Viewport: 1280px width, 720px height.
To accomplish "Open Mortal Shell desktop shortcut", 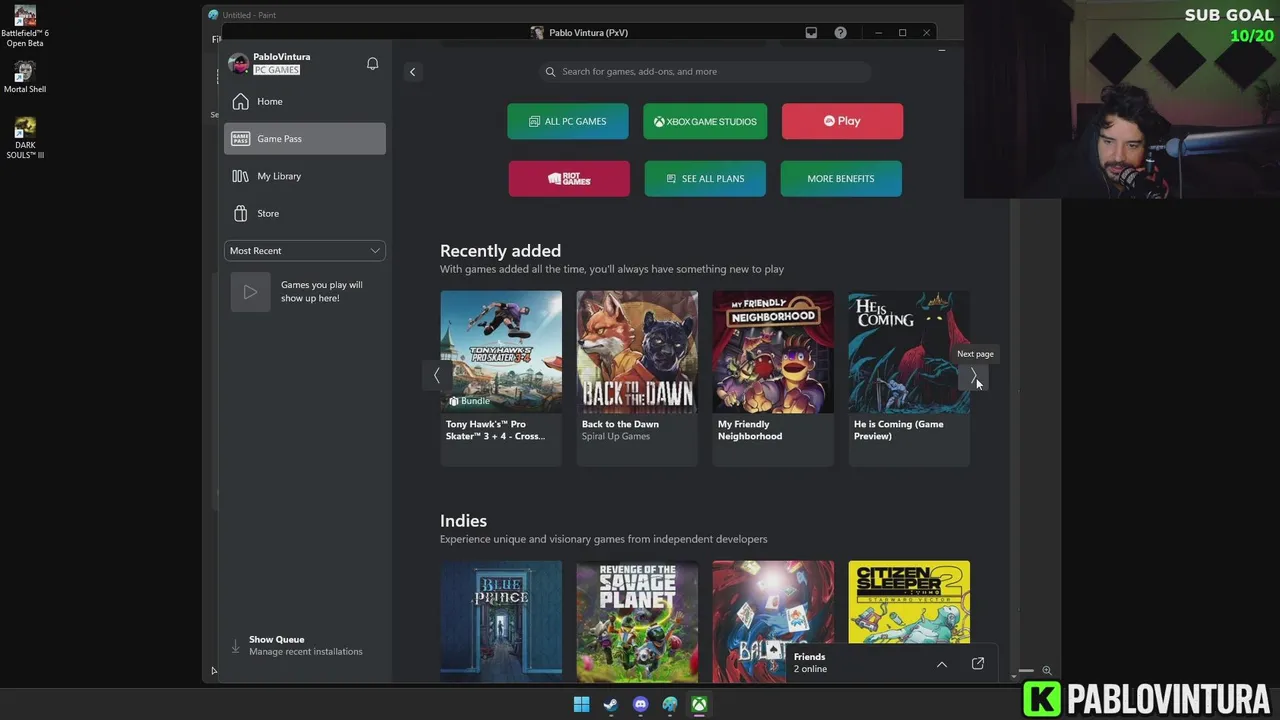I will coord(25,77).
